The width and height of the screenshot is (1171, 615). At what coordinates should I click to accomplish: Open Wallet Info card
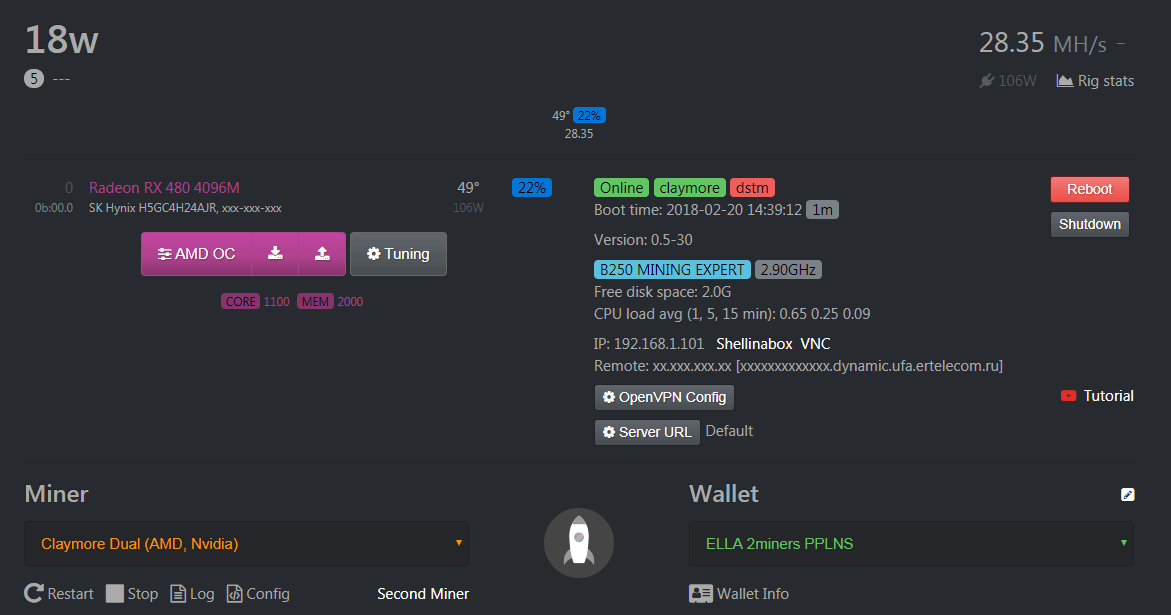point(739,594)
